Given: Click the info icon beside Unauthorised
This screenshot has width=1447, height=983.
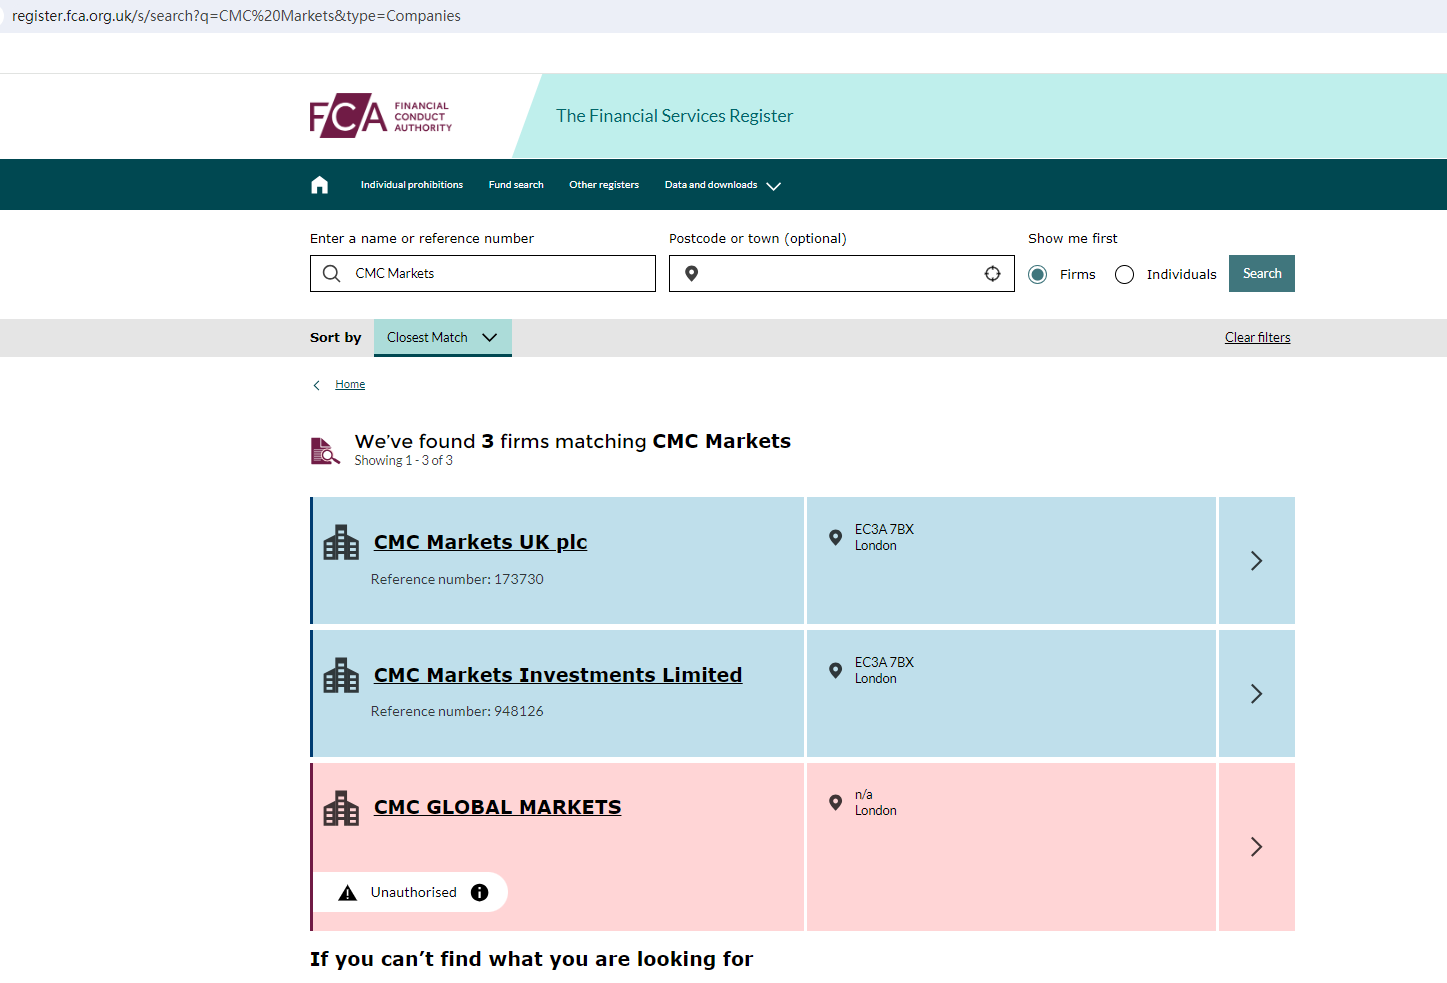Looking at the screenshot, I should coord(480,893).
